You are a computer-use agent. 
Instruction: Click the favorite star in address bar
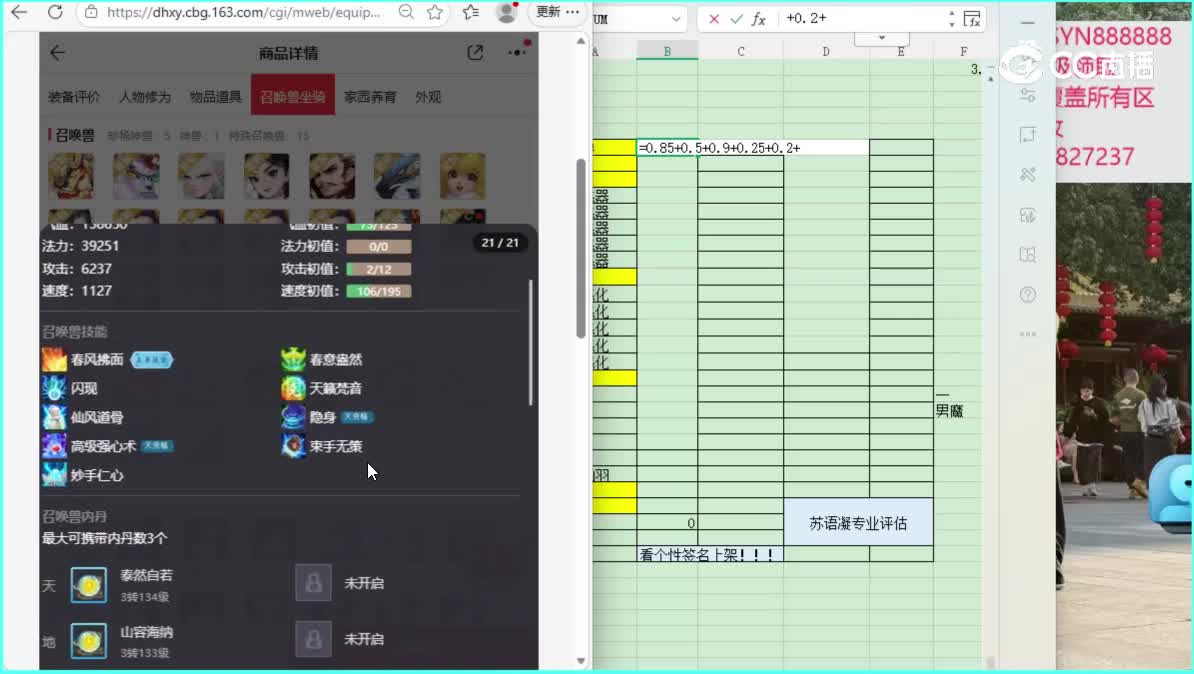tap(435, 12)
